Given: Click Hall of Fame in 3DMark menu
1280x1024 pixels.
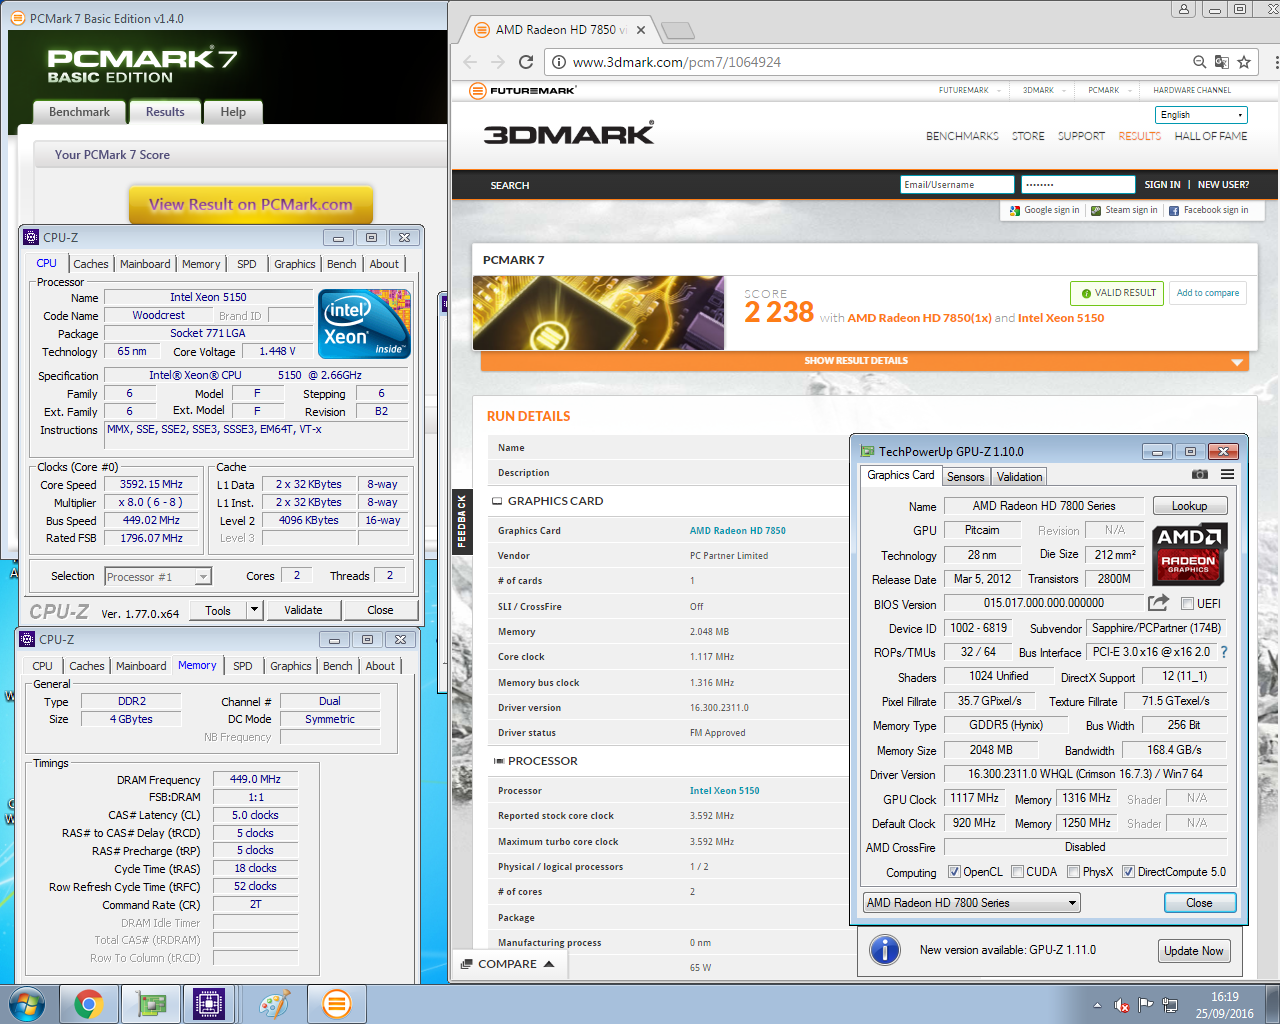Looking at the screenshot, I should (x=1211, y=136).
